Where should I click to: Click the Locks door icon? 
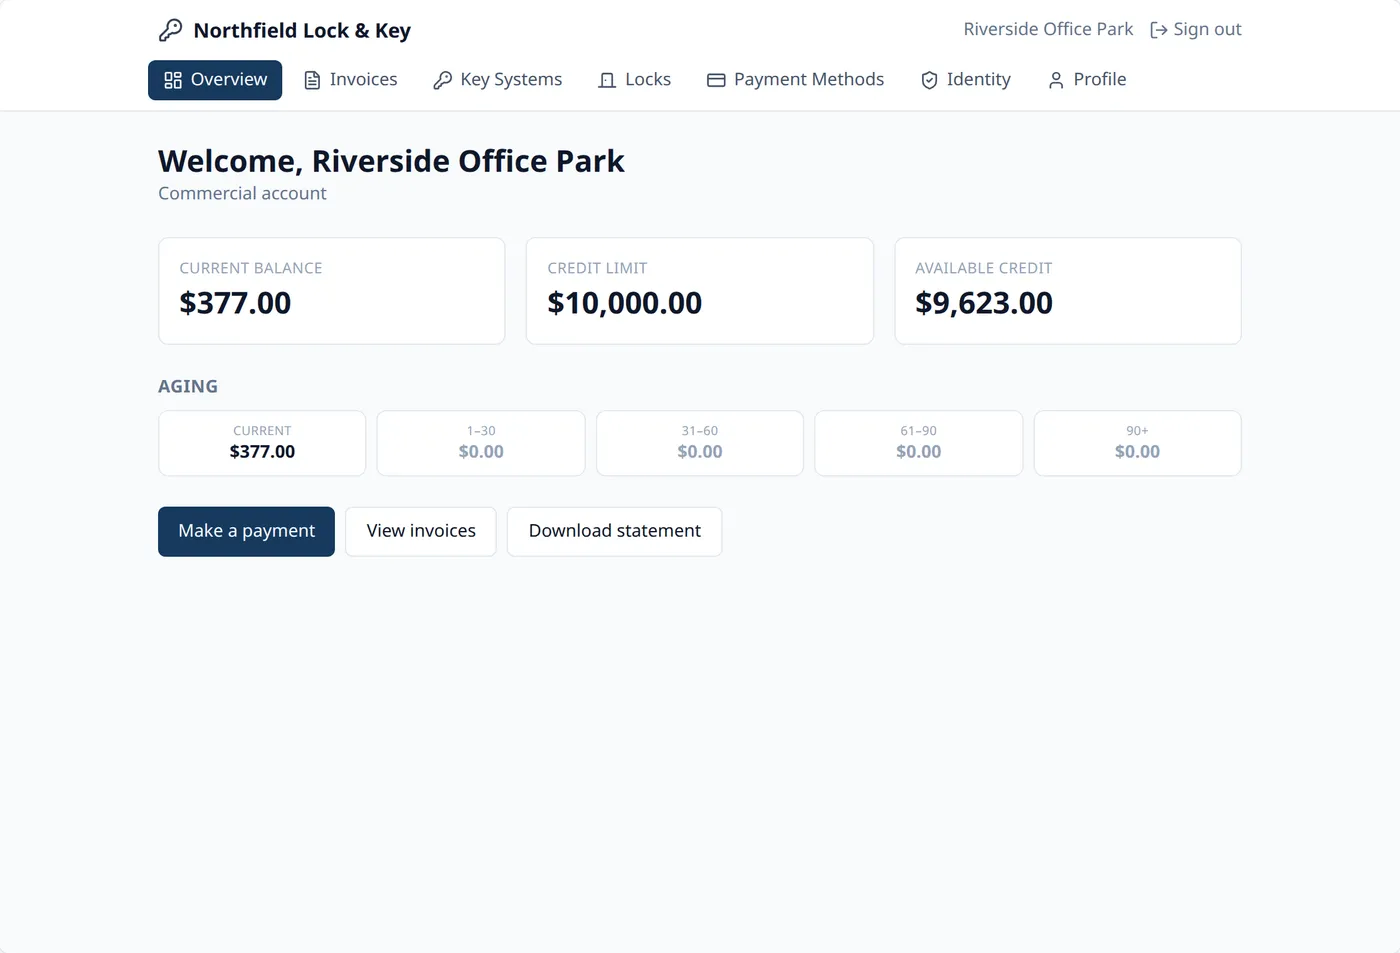tap(607, 80)
